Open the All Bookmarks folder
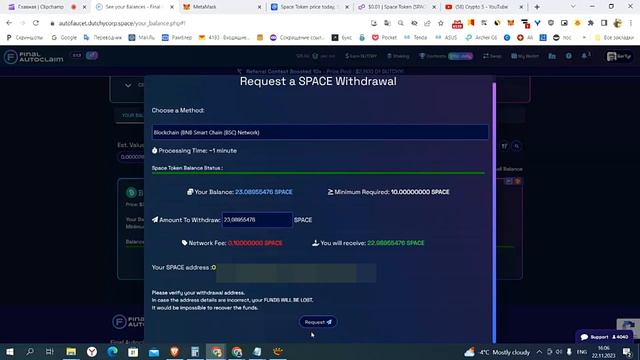The width and height of the screenshot is (640, 360). tap(614, 37)
